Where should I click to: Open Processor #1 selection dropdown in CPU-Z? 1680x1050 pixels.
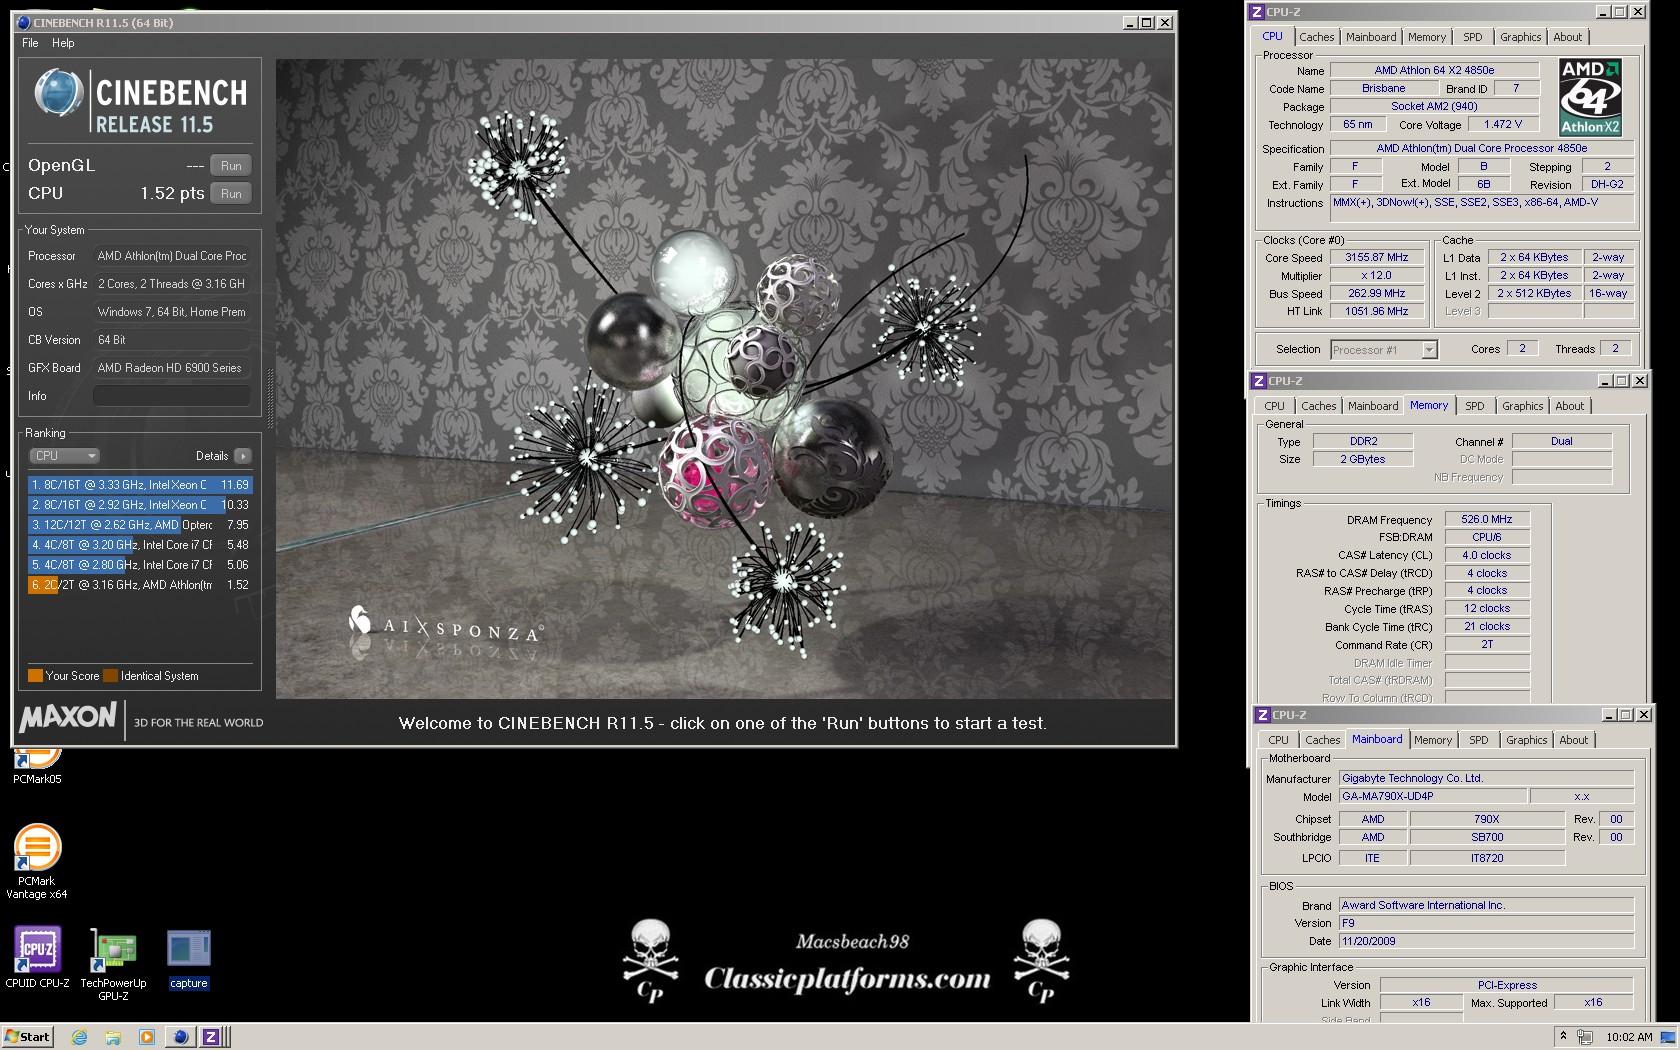pos(1384,350)
